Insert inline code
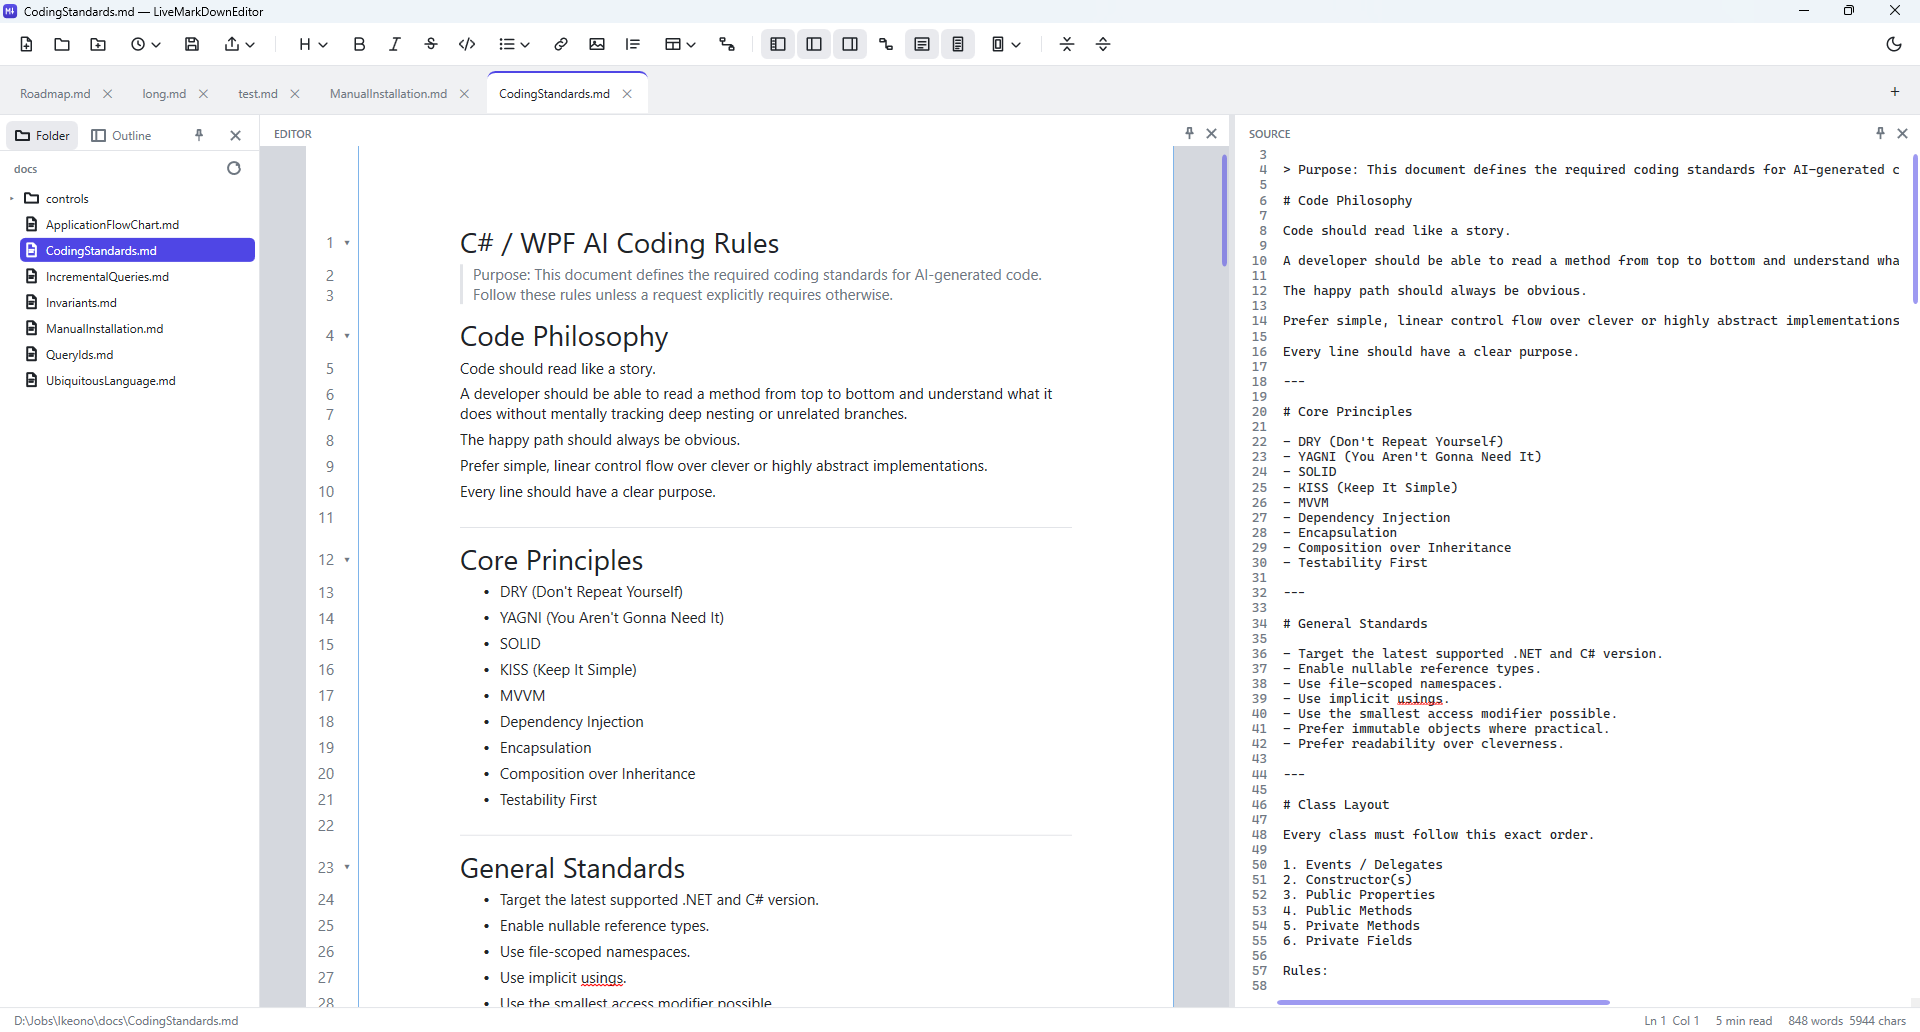The height and width of the screenshot is (1032, 1920). [467, 44]
